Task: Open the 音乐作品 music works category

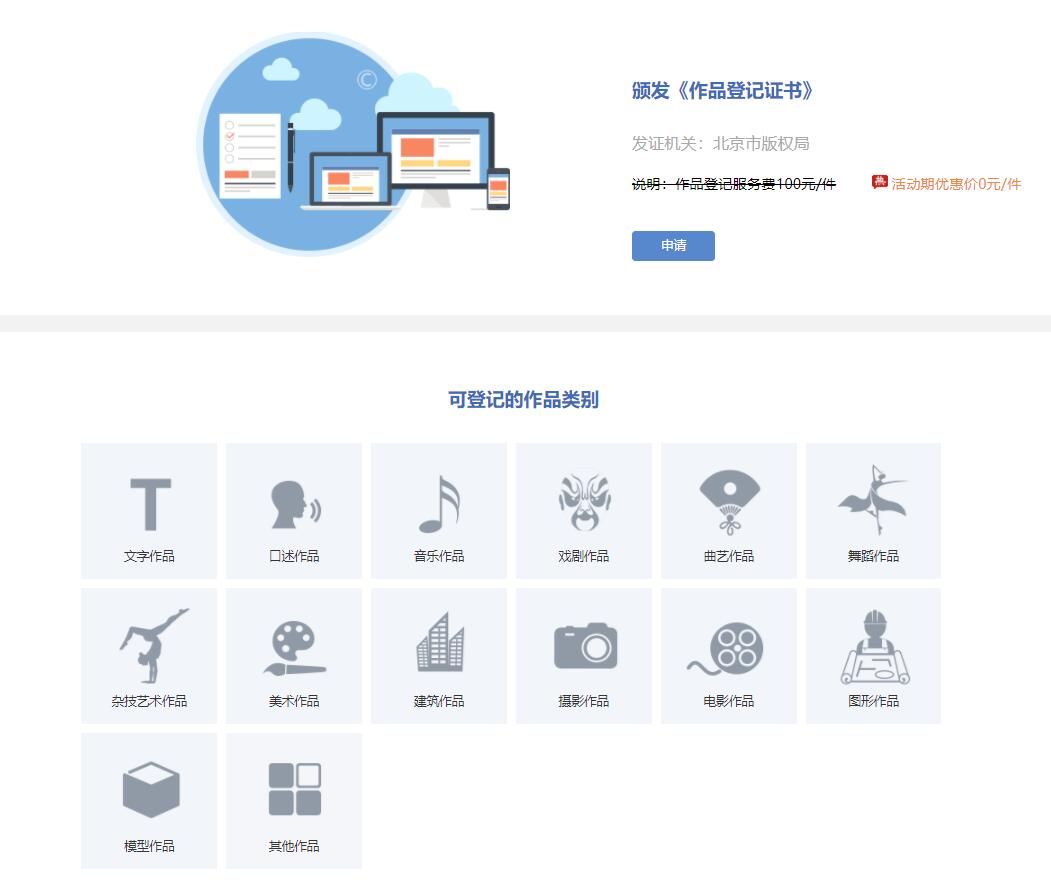Action: tap(438, 510)
